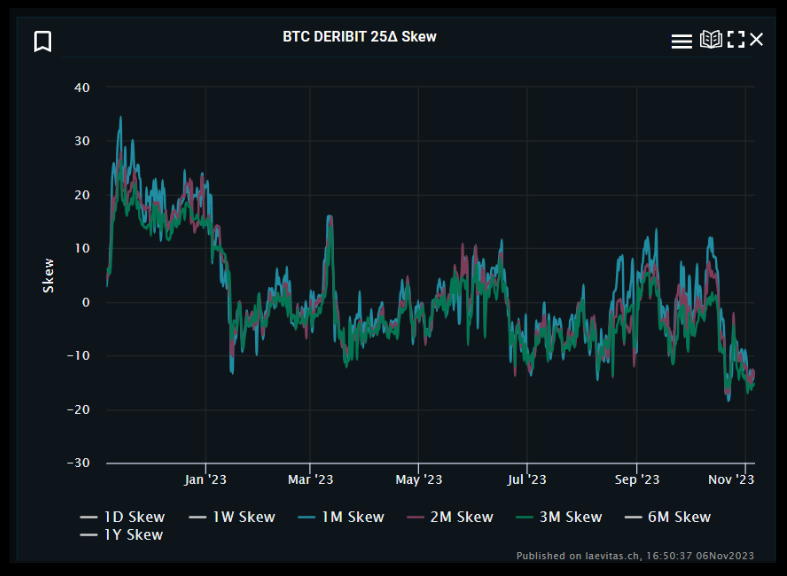
Task: Hide the 3M Skew series
Action: click(559, 517)
